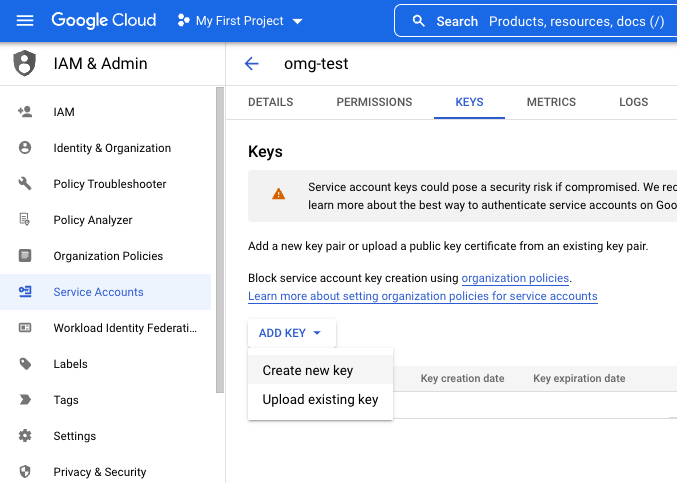Open Organization Policies page
The image size is (677, 483).
[105, 256]
